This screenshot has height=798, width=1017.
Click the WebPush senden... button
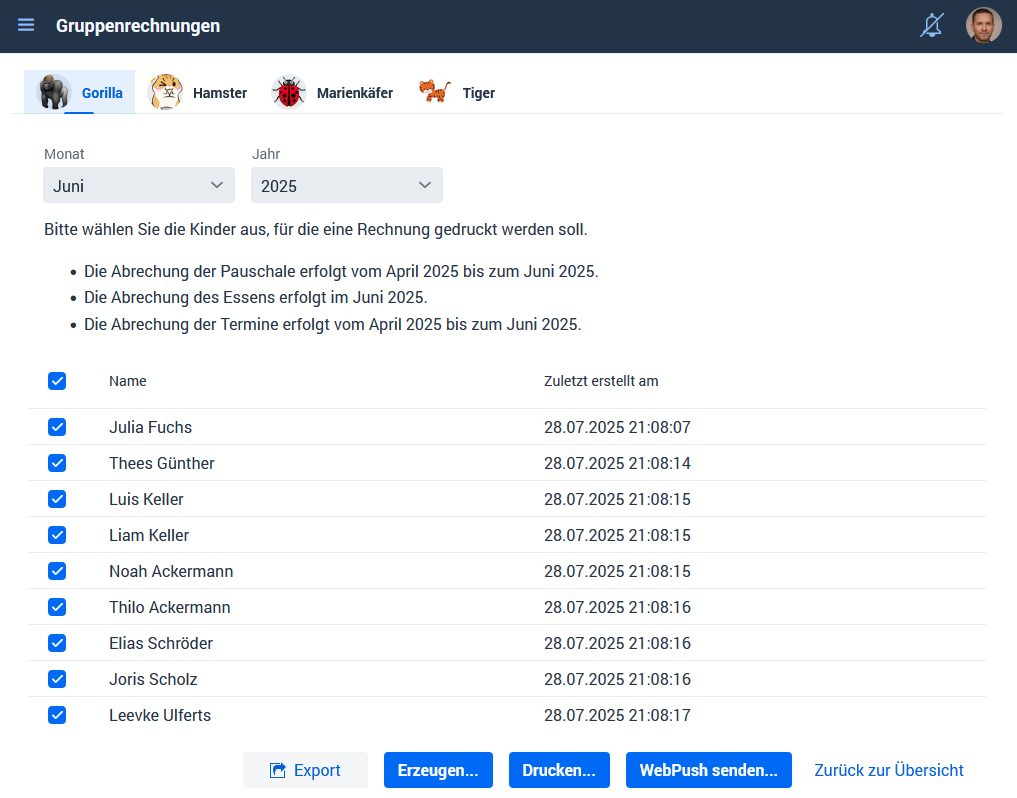coord(708,770)
